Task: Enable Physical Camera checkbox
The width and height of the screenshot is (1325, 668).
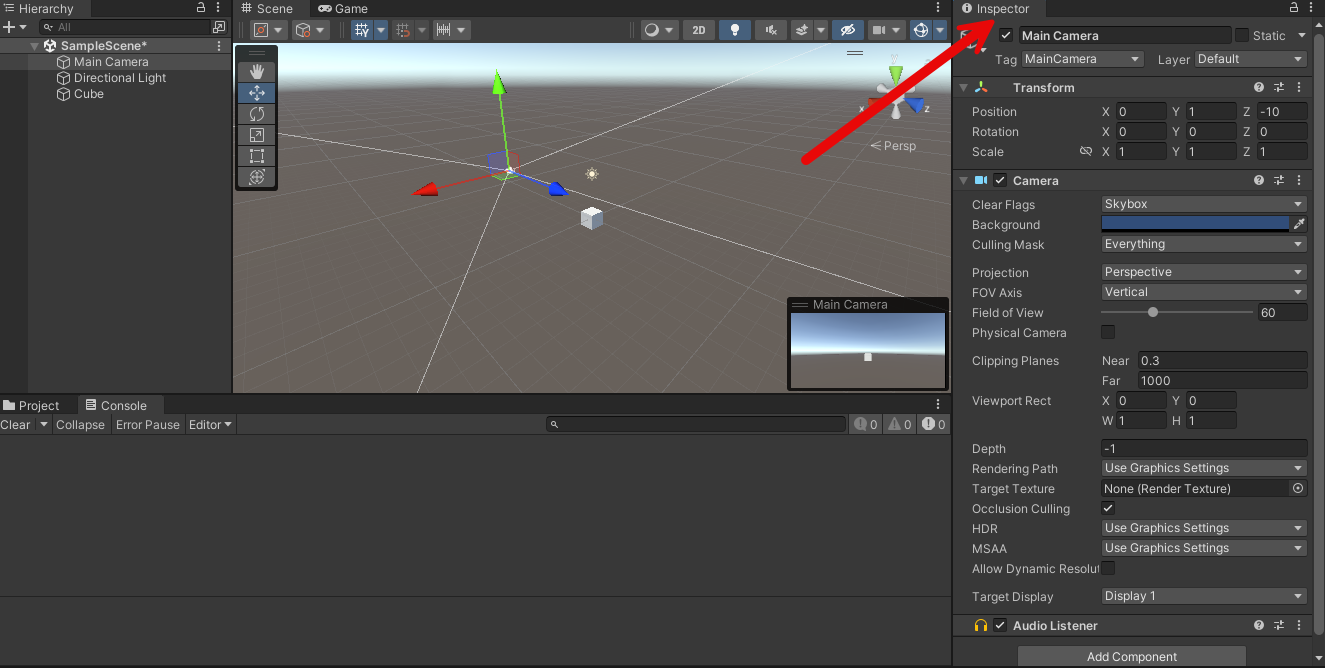Action: pos(1108,332)
